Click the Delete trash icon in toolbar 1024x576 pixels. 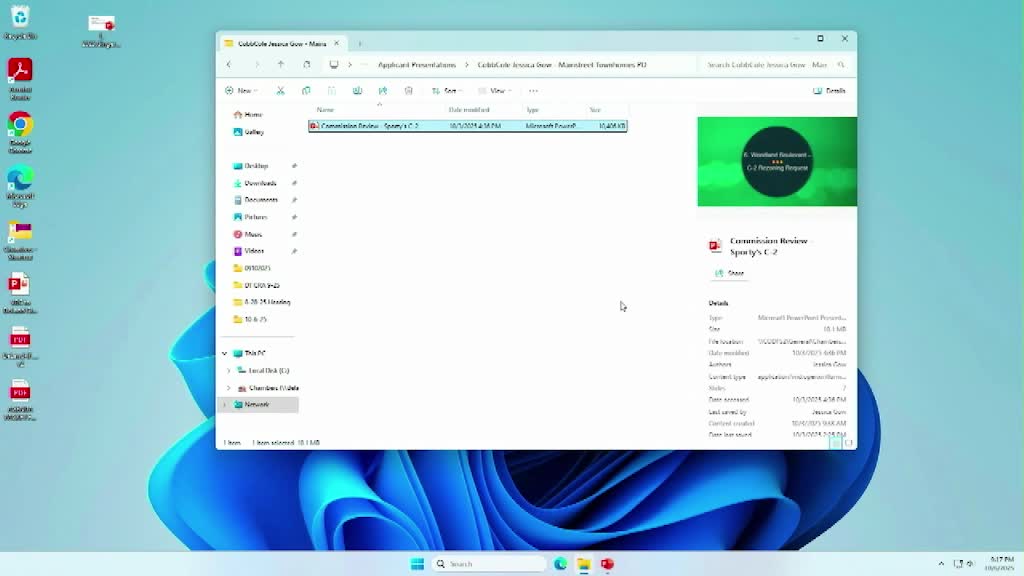409,91
